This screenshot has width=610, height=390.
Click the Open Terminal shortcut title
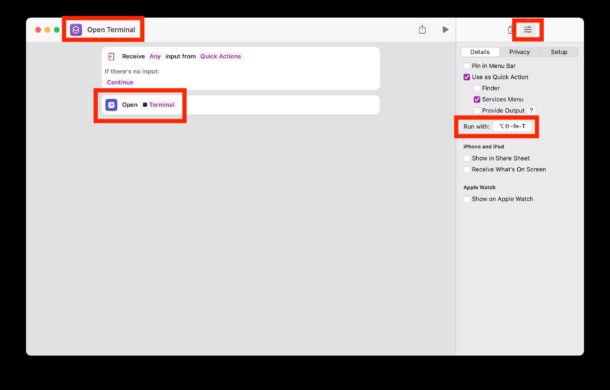(x=111, y=30)
